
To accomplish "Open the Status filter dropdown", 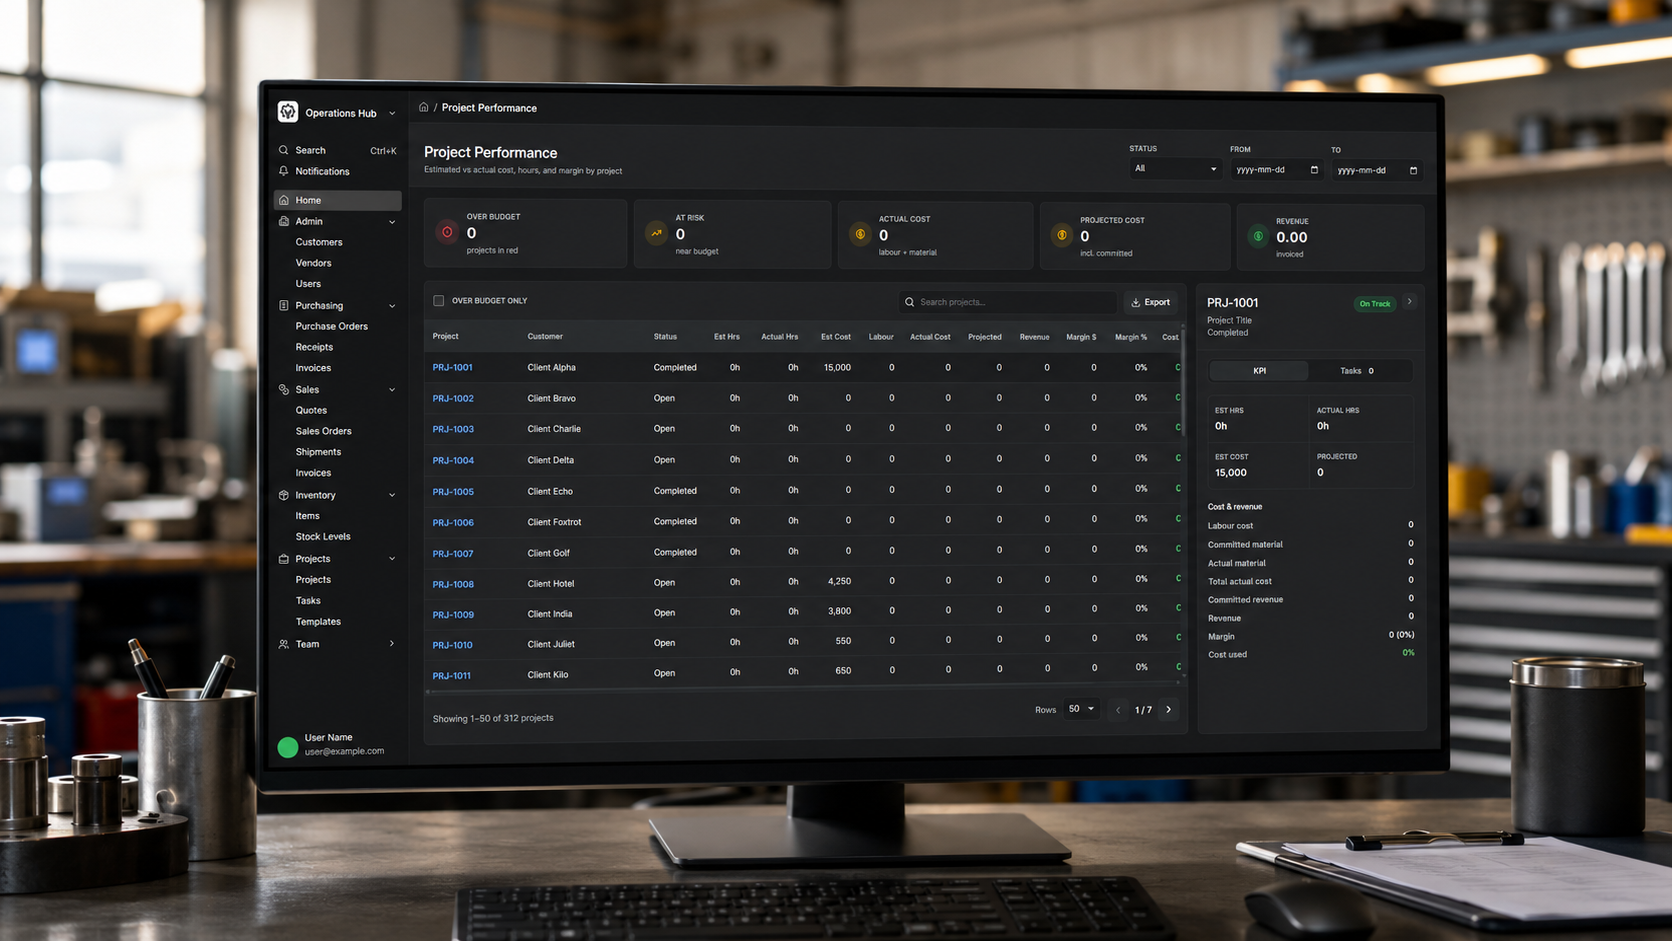I will pyautogui.click(x=1175, y=169).
